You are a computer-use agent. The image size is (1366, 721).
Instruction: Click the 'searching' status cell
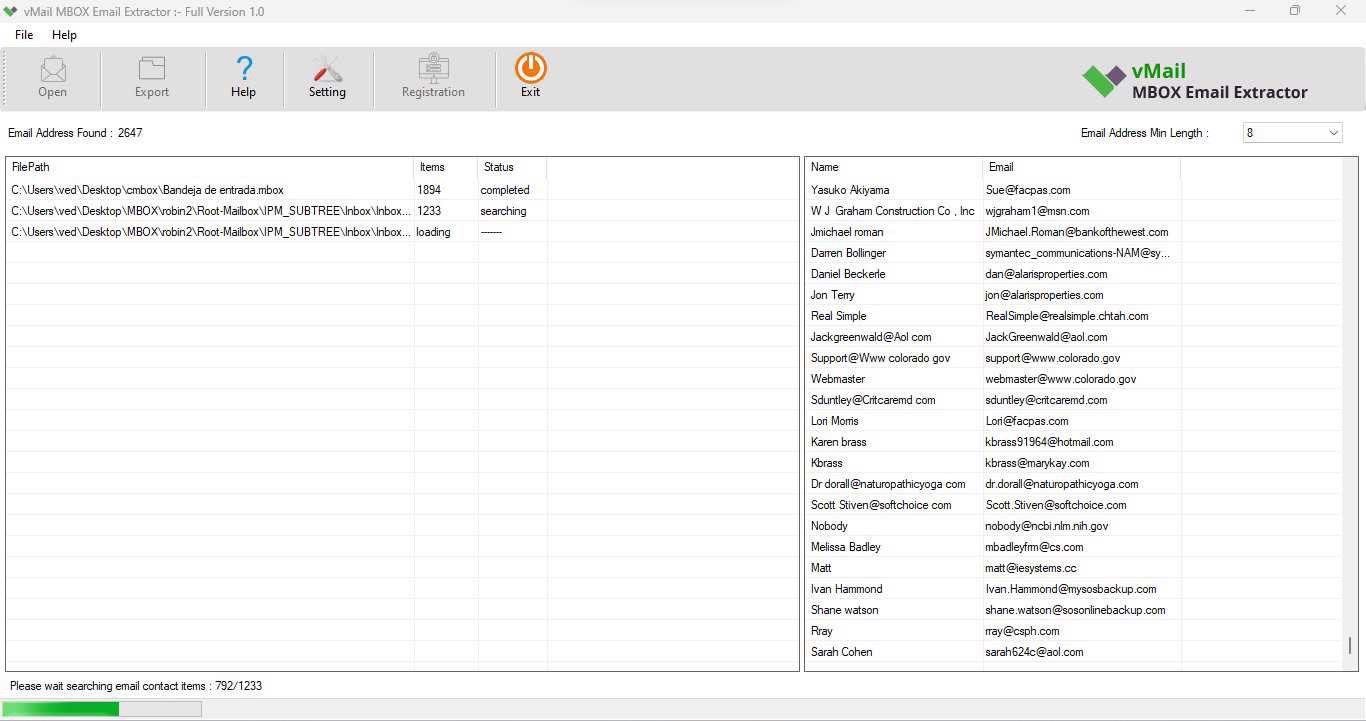click(503, 211)
